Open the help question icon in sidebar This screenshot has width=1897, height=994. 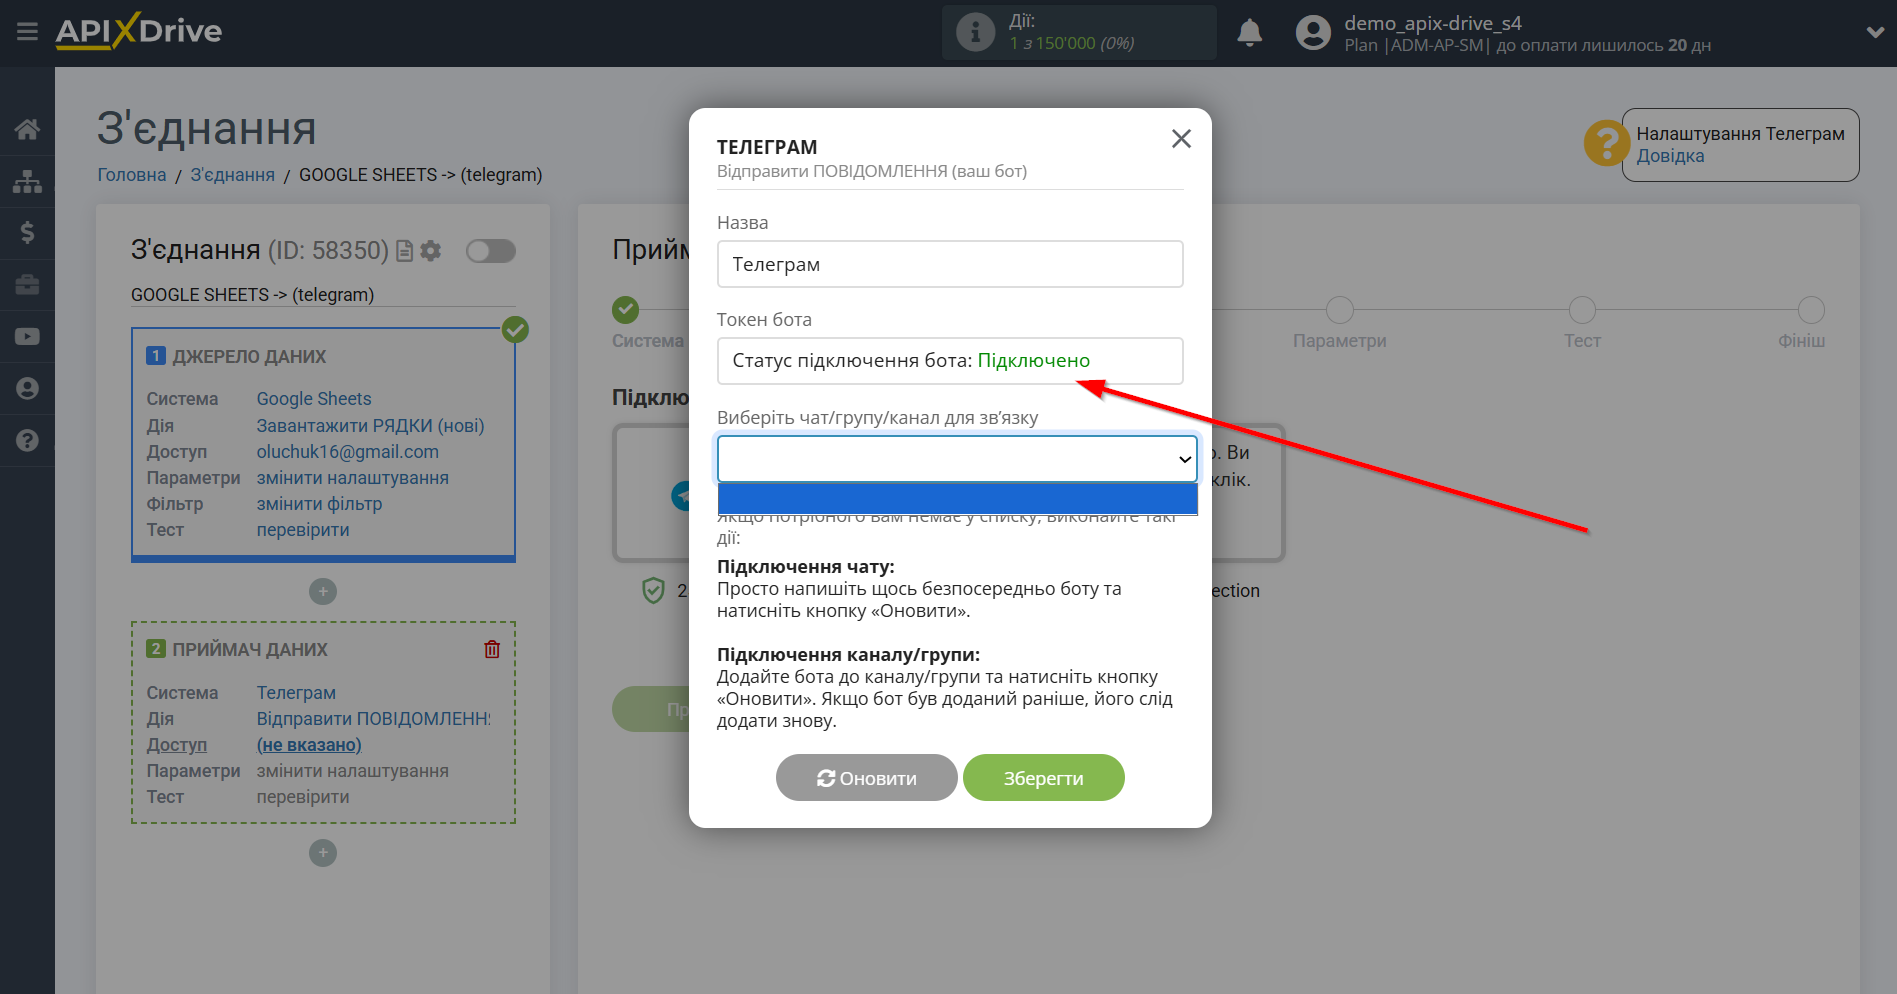pos(27,440)
